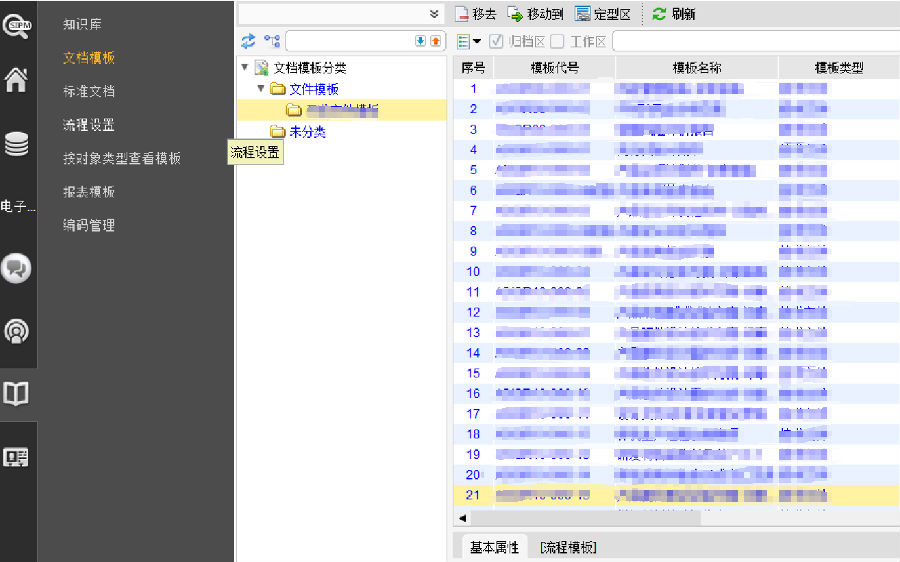The image size is (900, 562).
Task: Select the 未分类 folder
Action: [x=307, y=132]
